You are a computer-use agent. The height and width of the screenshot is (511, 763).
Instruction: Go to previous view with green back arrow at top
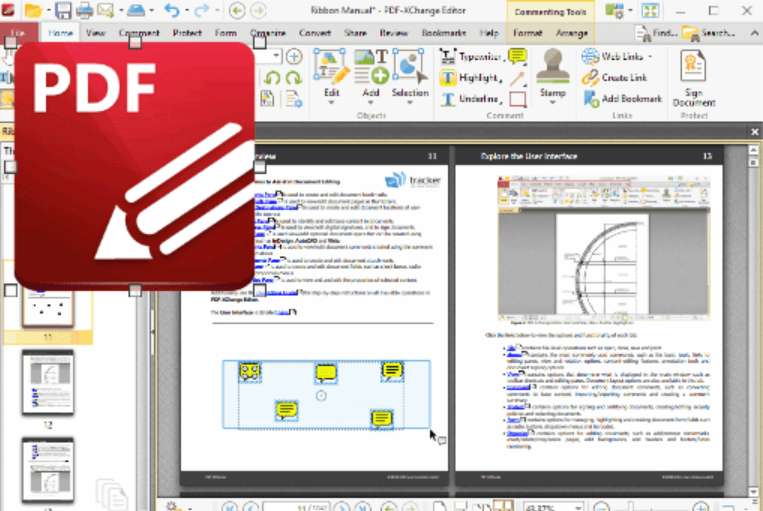tap(237, 10)
